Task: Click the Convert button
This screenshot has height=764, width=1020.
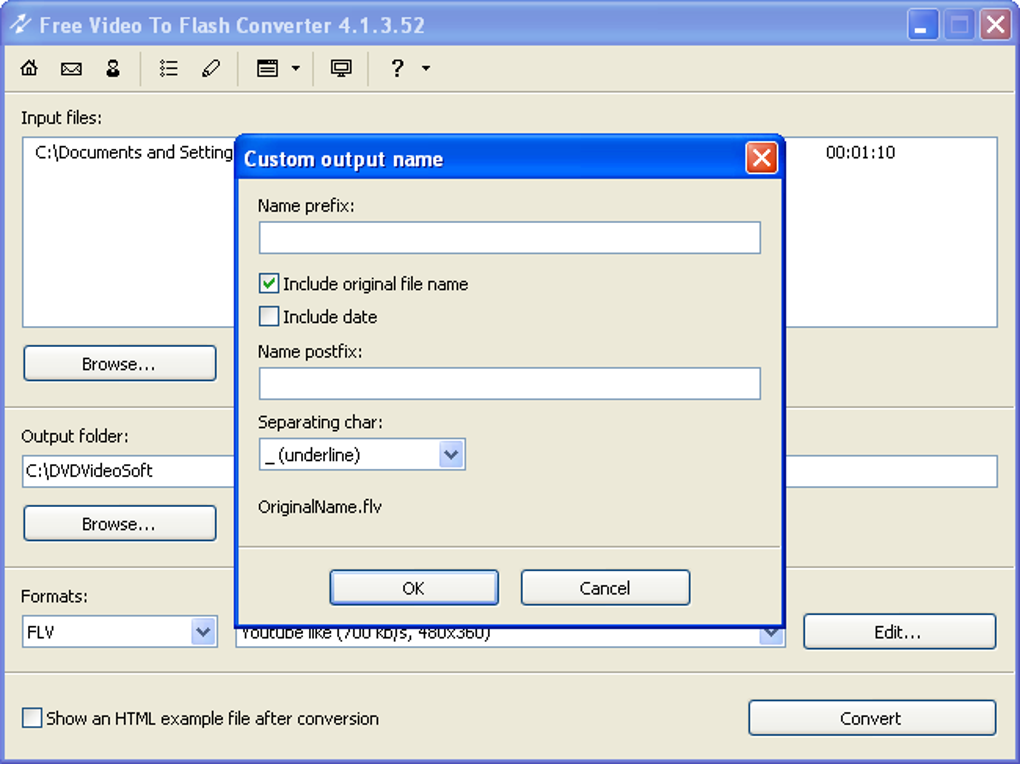Action: 871,718
